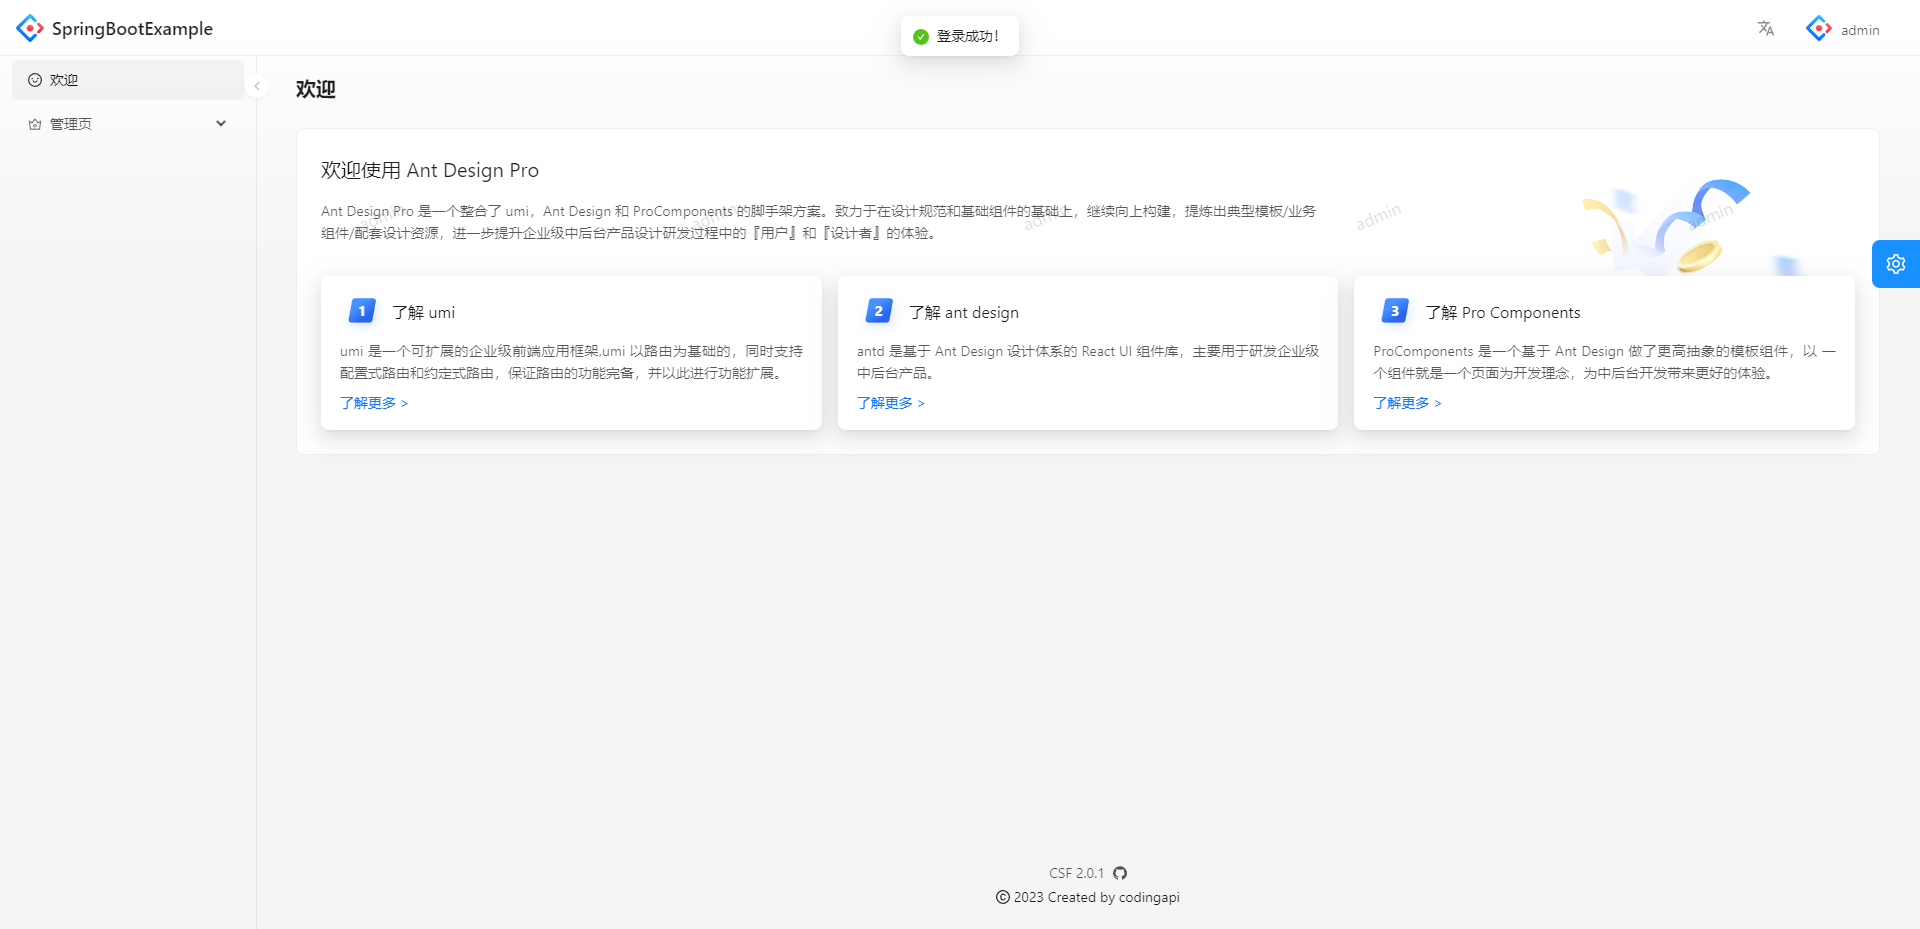Click the 欢迎使用 Ant Design Pro heading

[430, 170]
